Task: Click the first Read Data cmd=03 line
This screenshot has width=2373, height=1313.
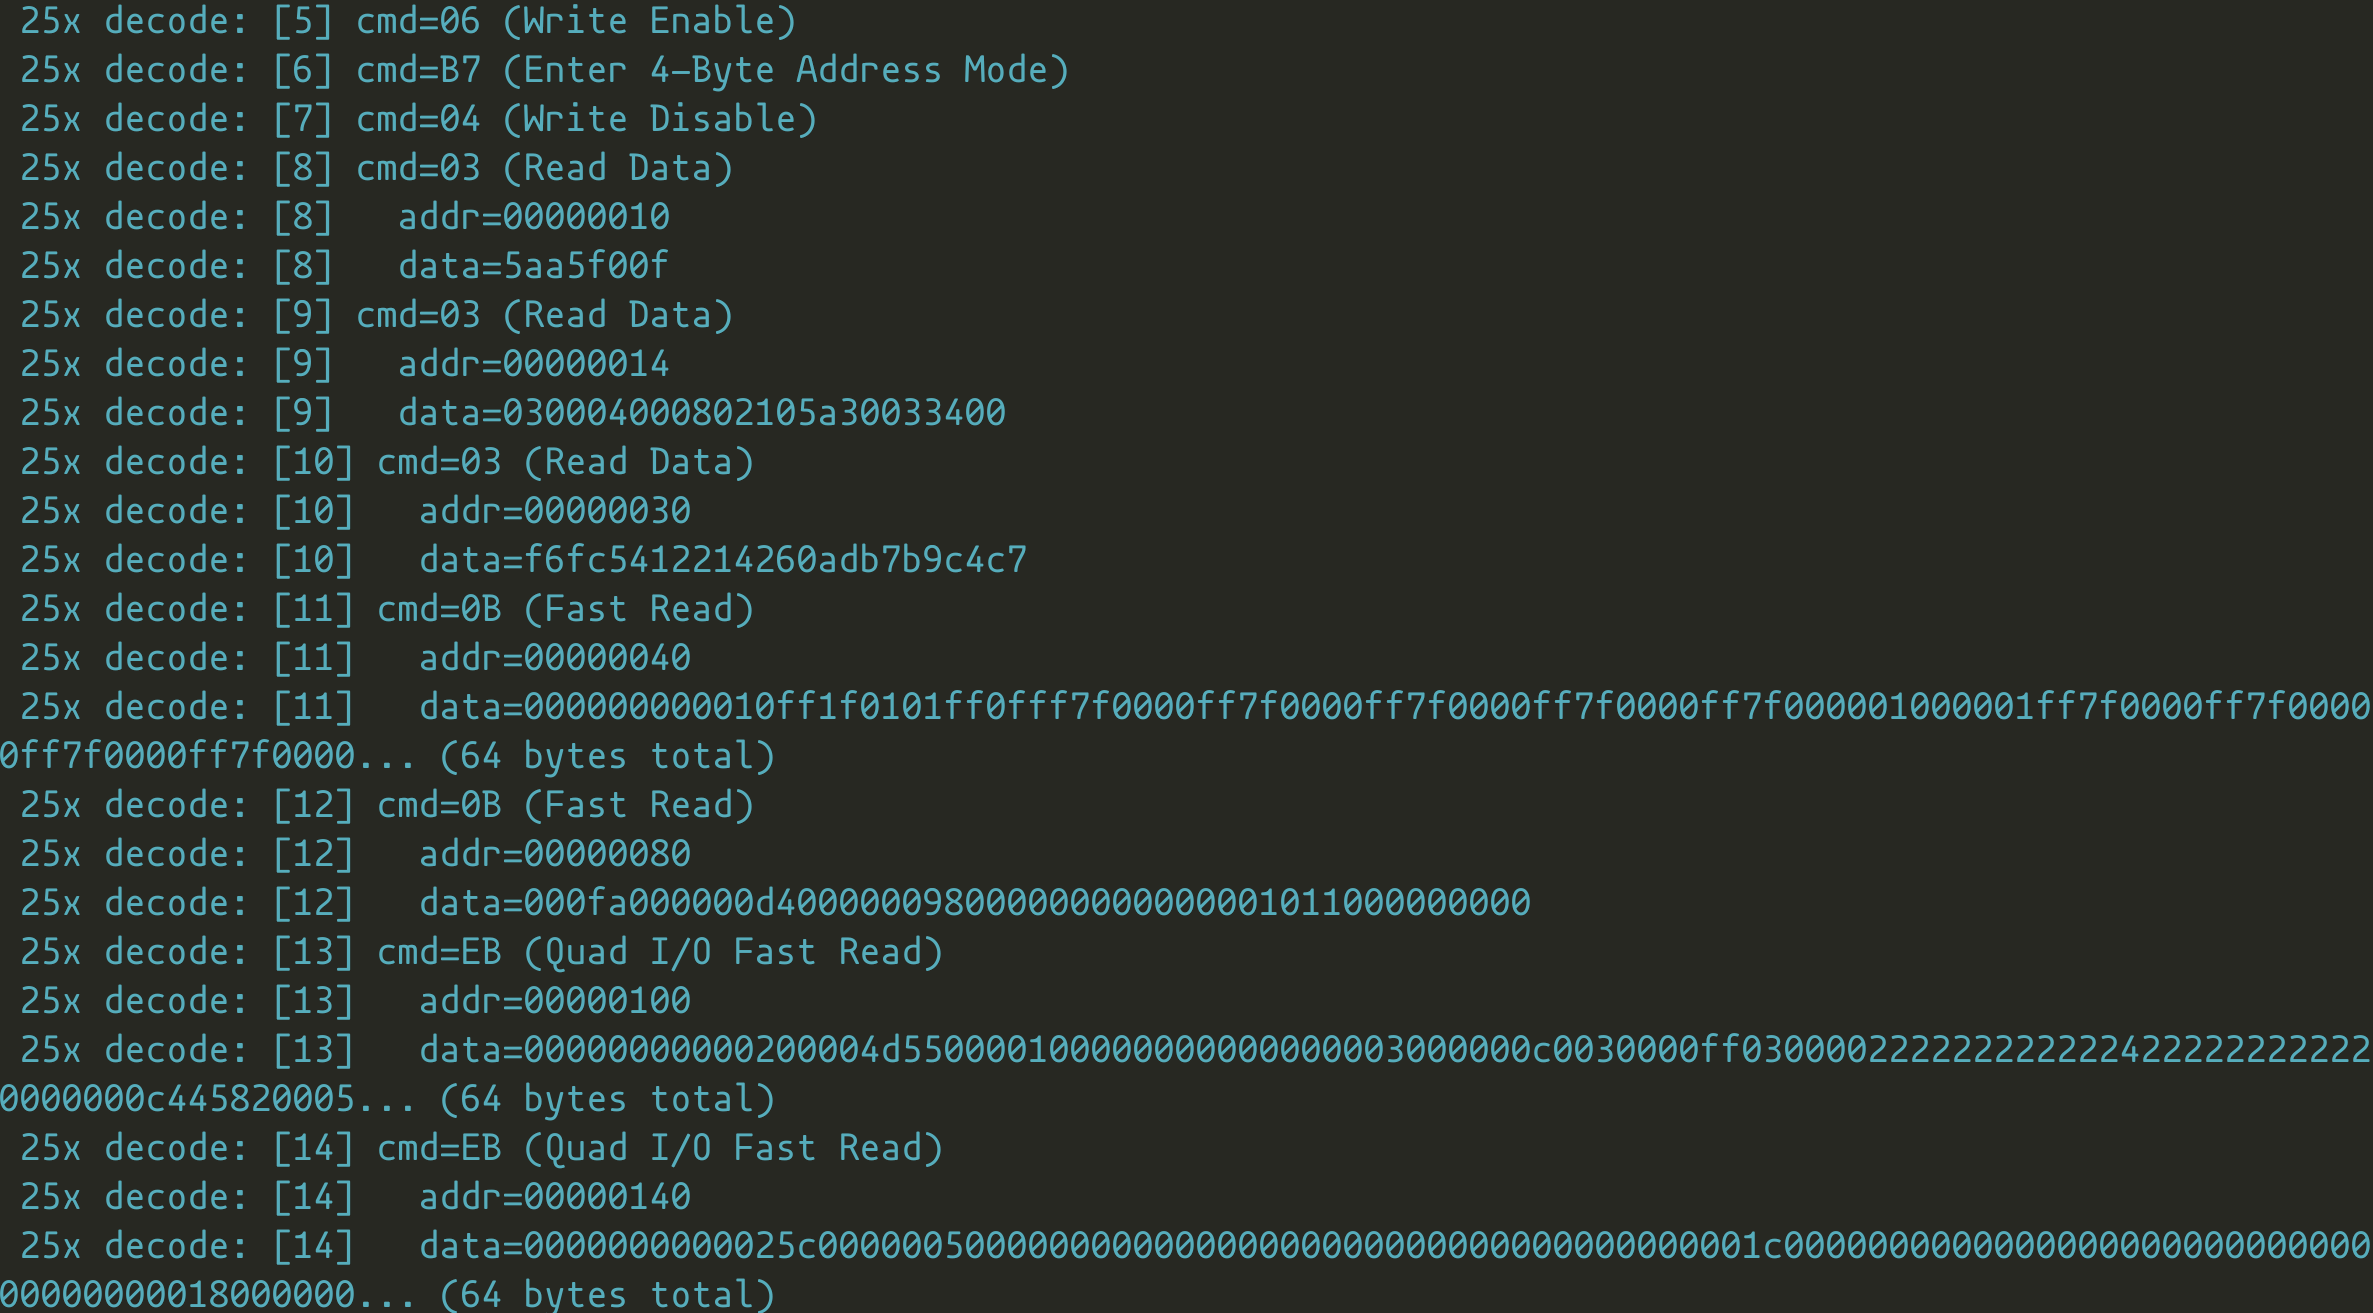Action: (x=377, y=168)
